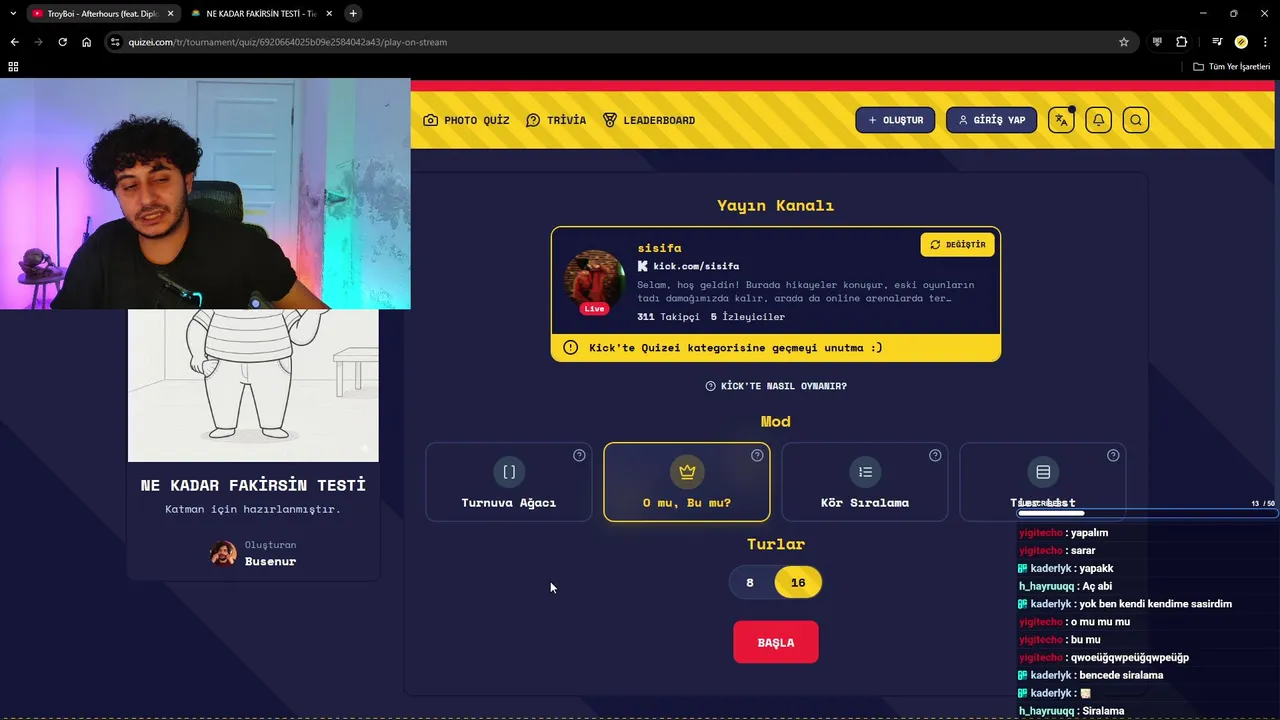Close the TroyBoi Afterhours tab
Image resolution: width=1280 pixels, height=720 pixels.
click(170, 13)
